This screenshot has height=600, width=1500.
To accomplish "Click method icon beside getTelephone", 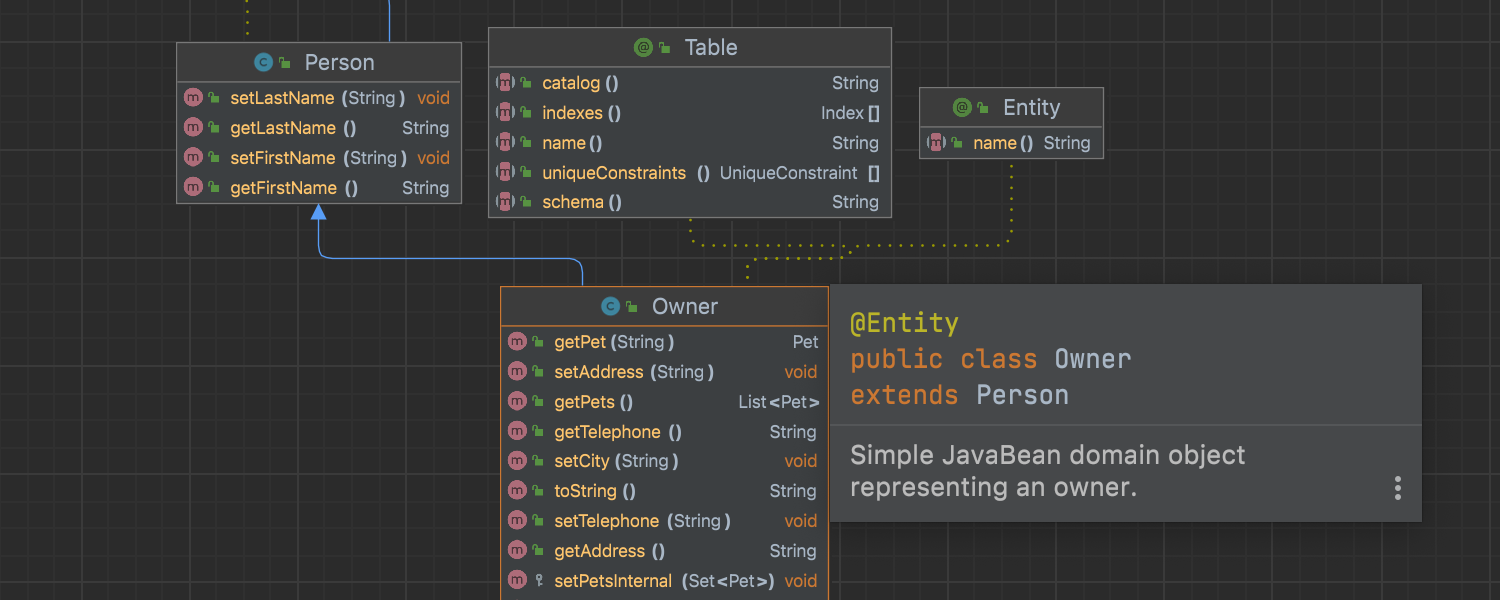I will pos(517,431).
